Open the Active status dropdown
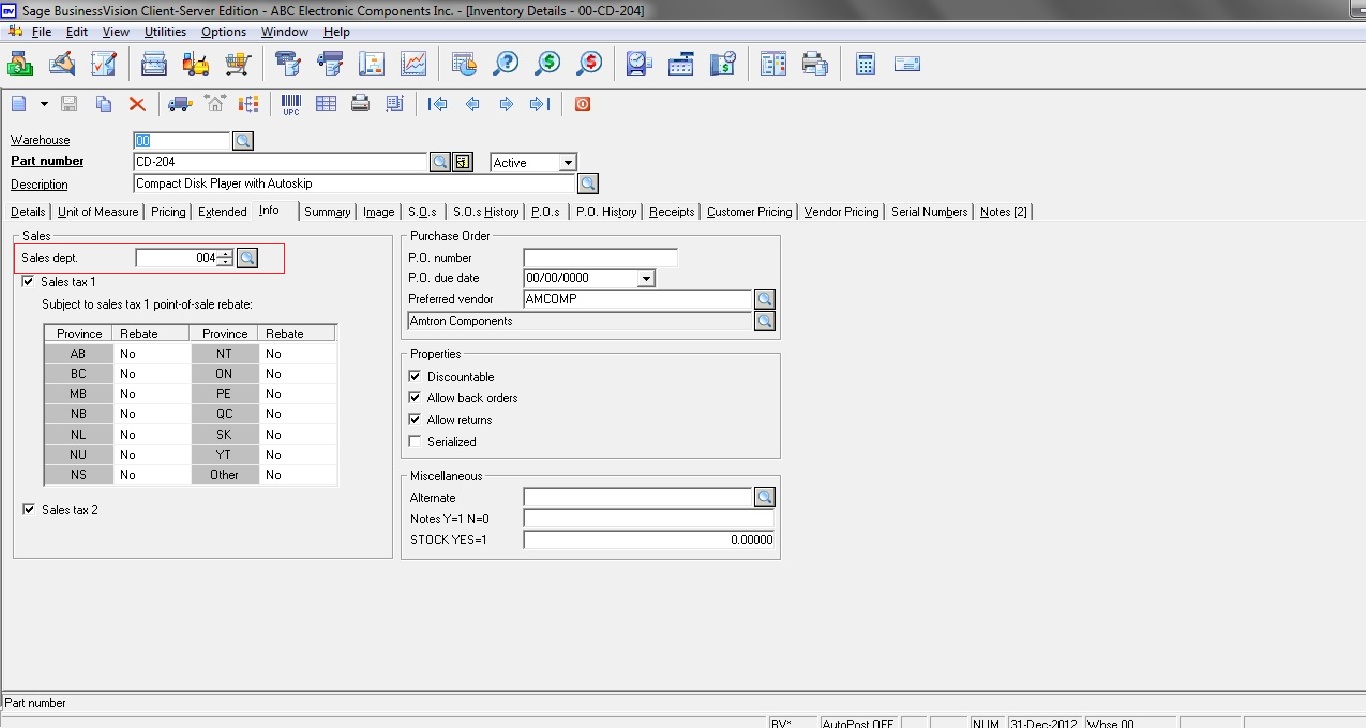The width and height of the screenshot is (1366, 728). tap(568, 162)
